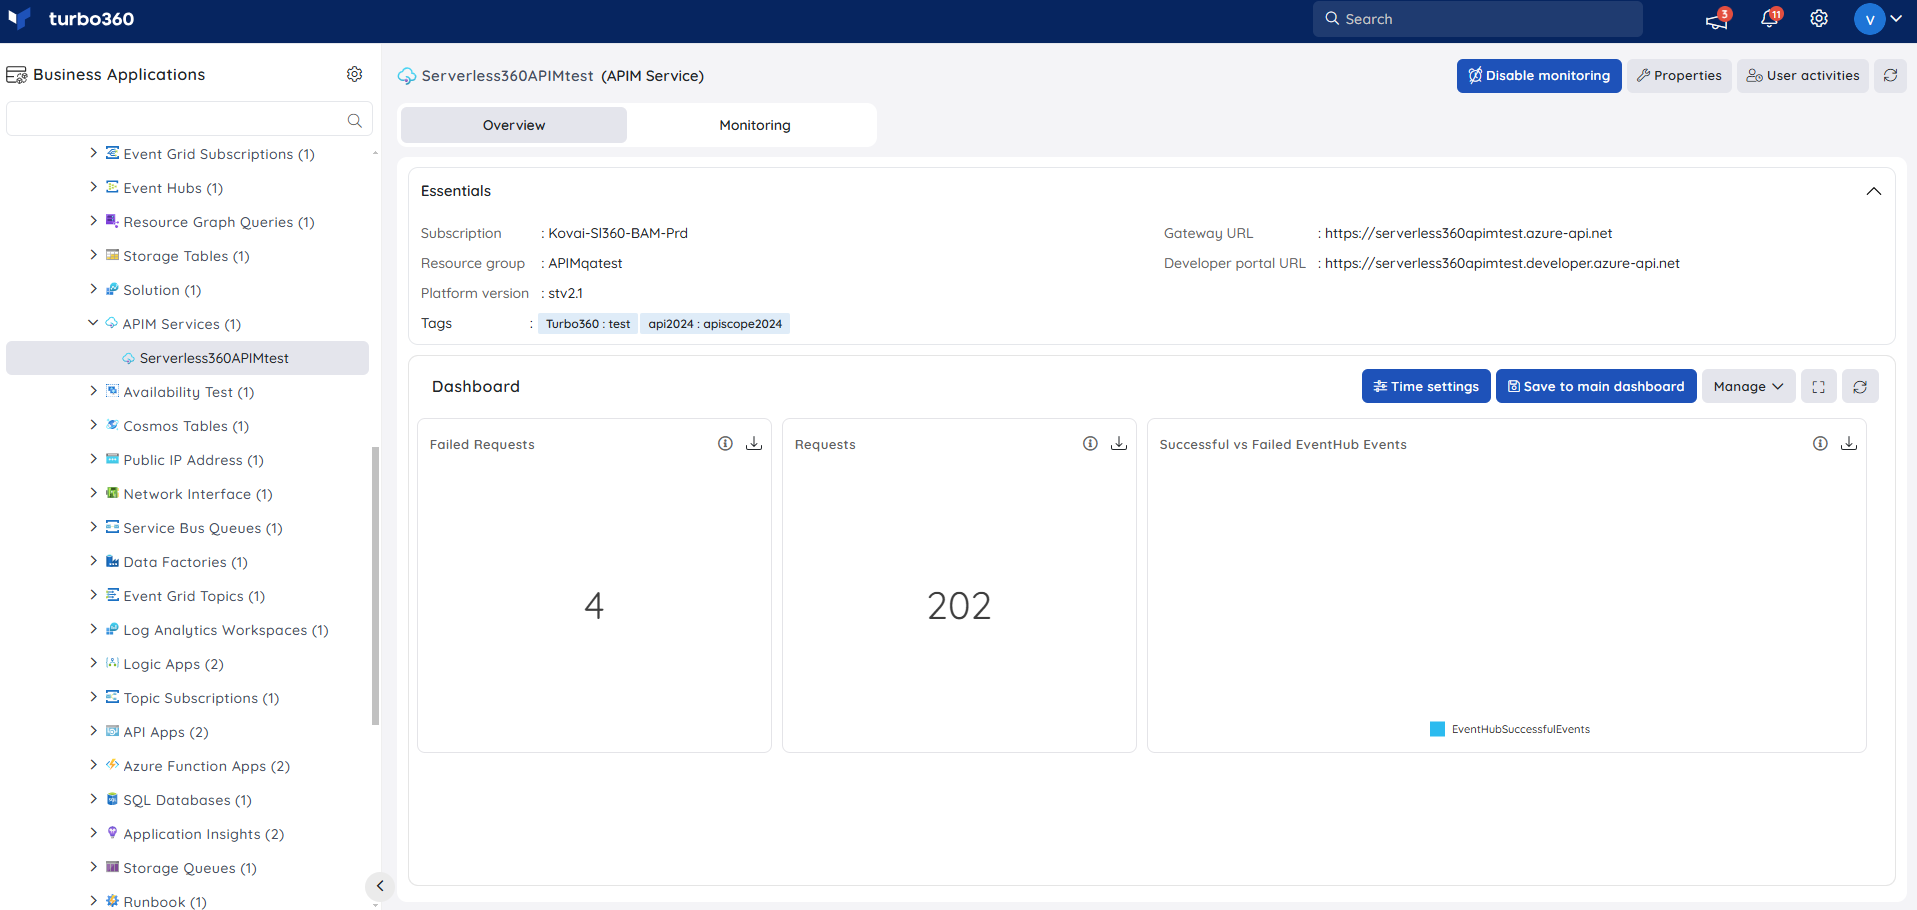Download the Requests widget data
1917x910 pixels.
(x=1119, y=443)
